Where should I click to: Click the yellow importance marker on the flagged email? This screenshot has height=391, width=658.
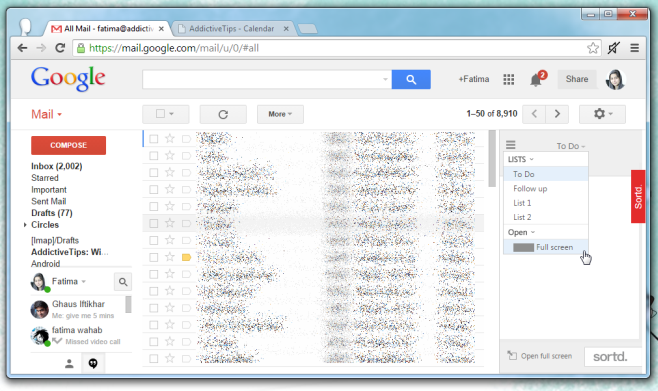(x=186, y=257)
